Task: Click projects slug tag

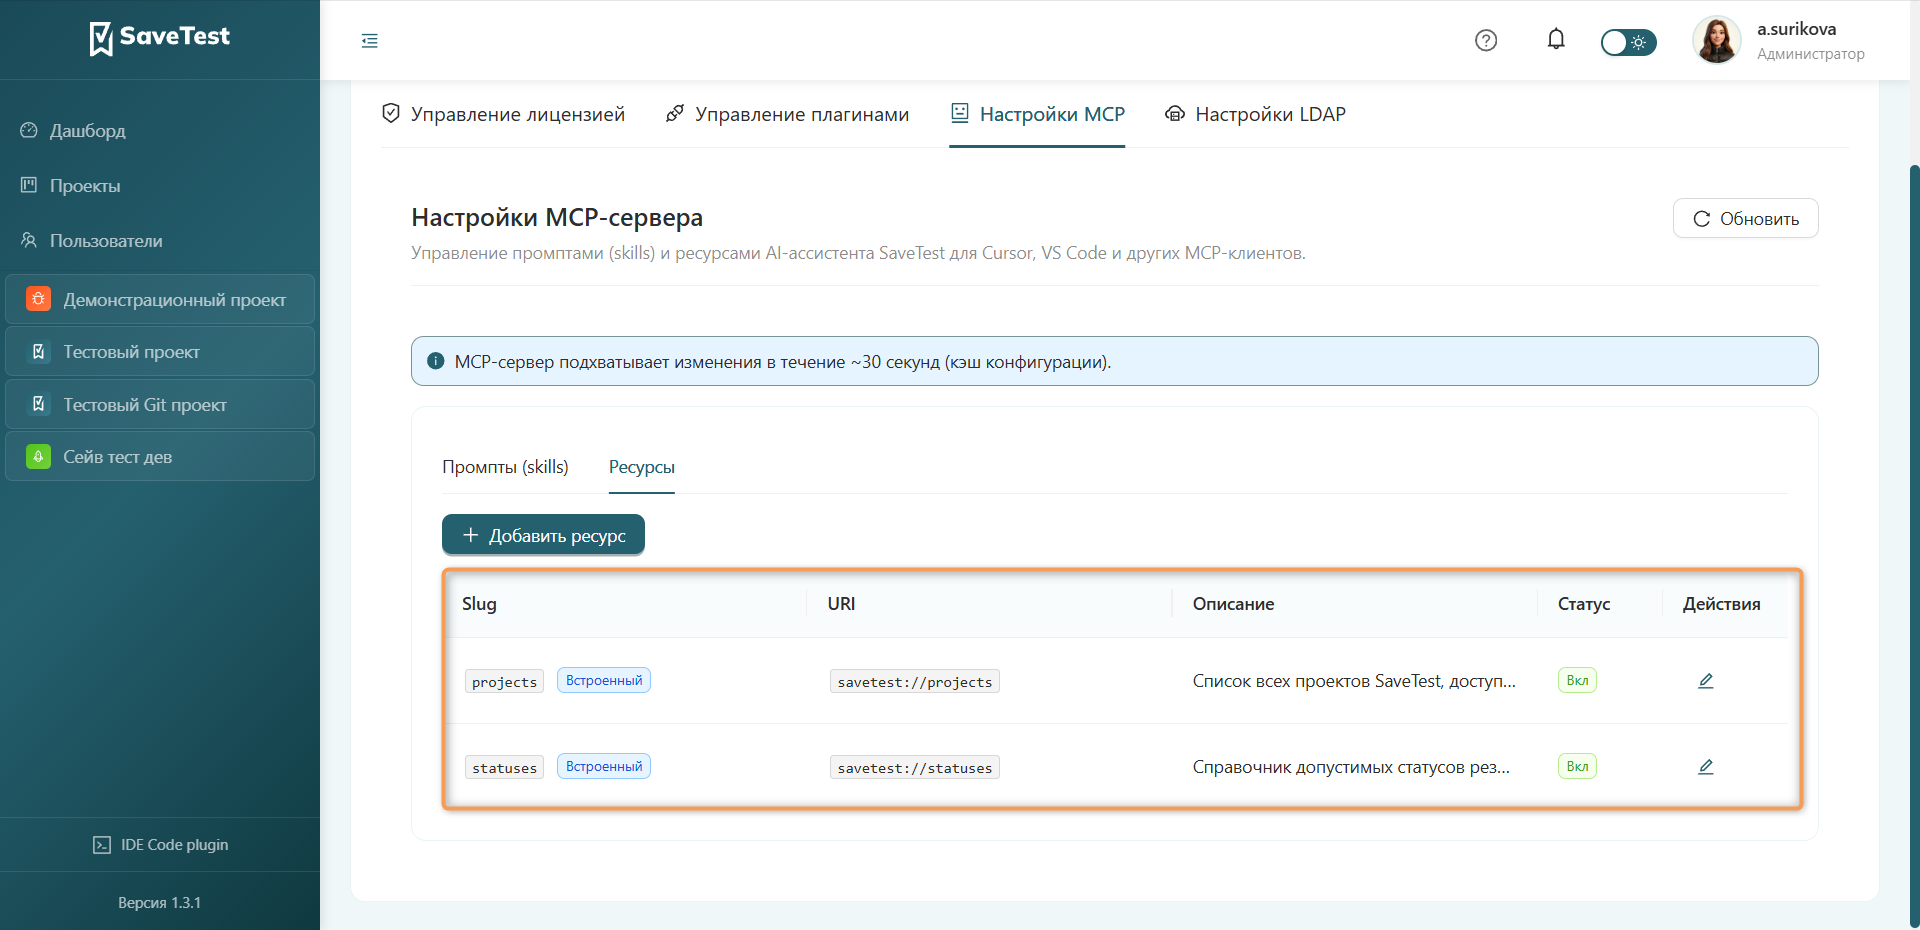Action: [504, 682]
